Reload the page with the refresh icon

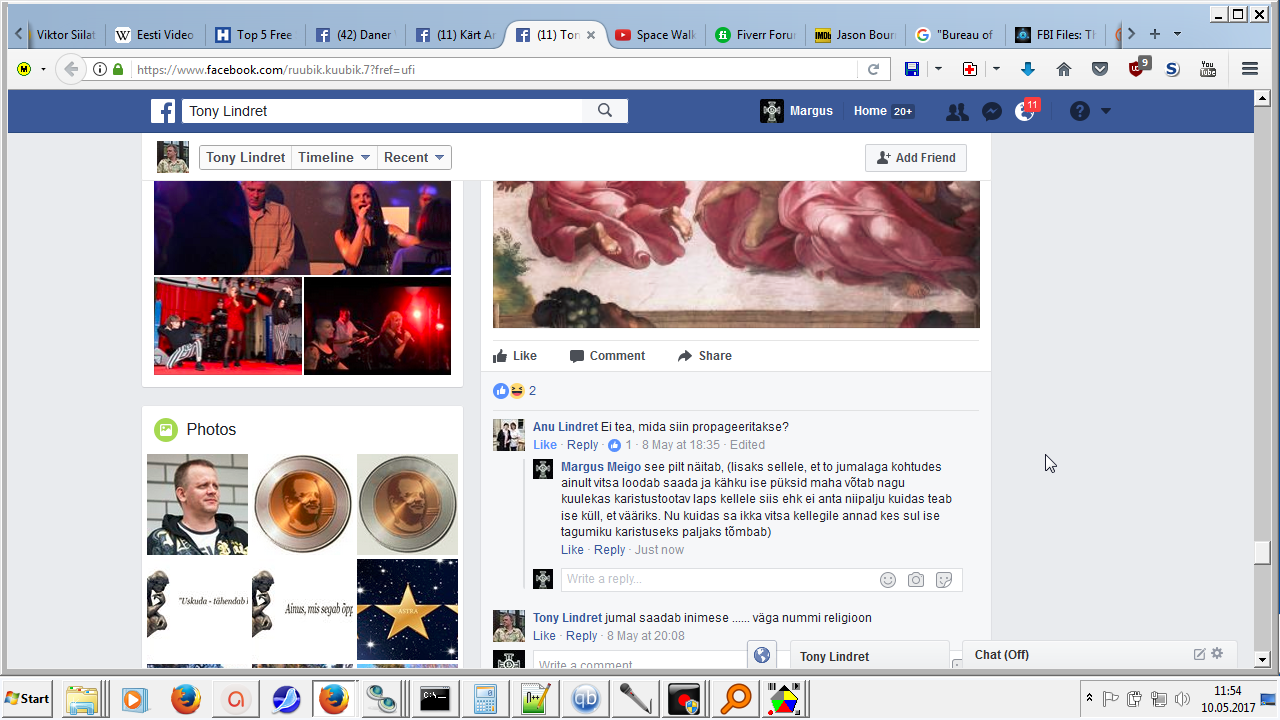(x=873, y=69)
